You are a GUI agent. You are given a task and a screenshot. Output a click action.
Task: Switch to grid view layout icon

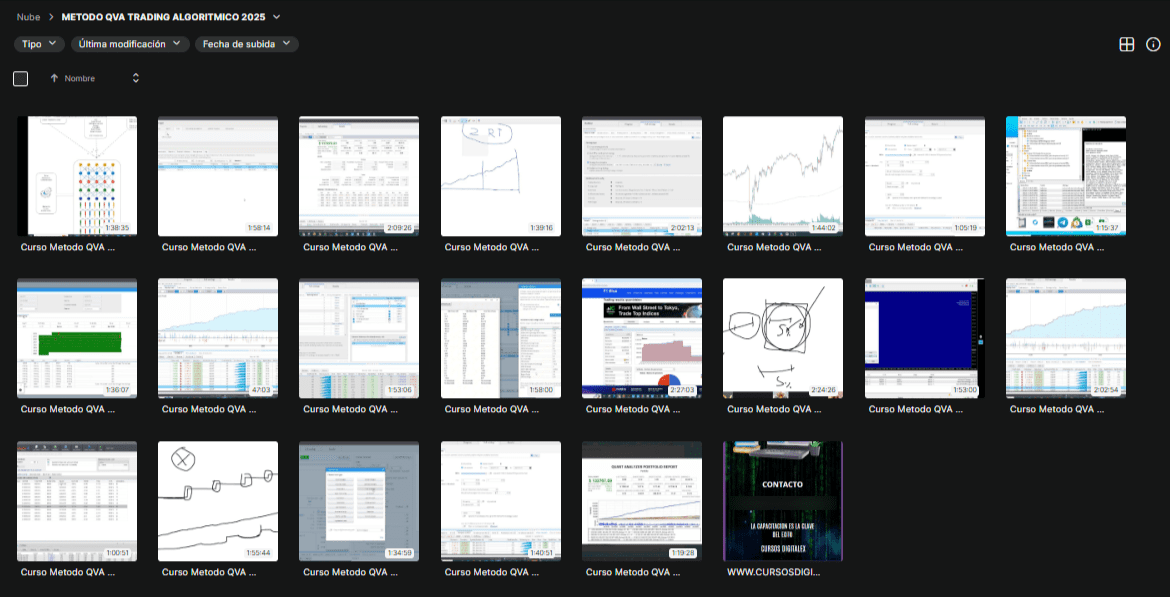click(x=1126, y=44)
